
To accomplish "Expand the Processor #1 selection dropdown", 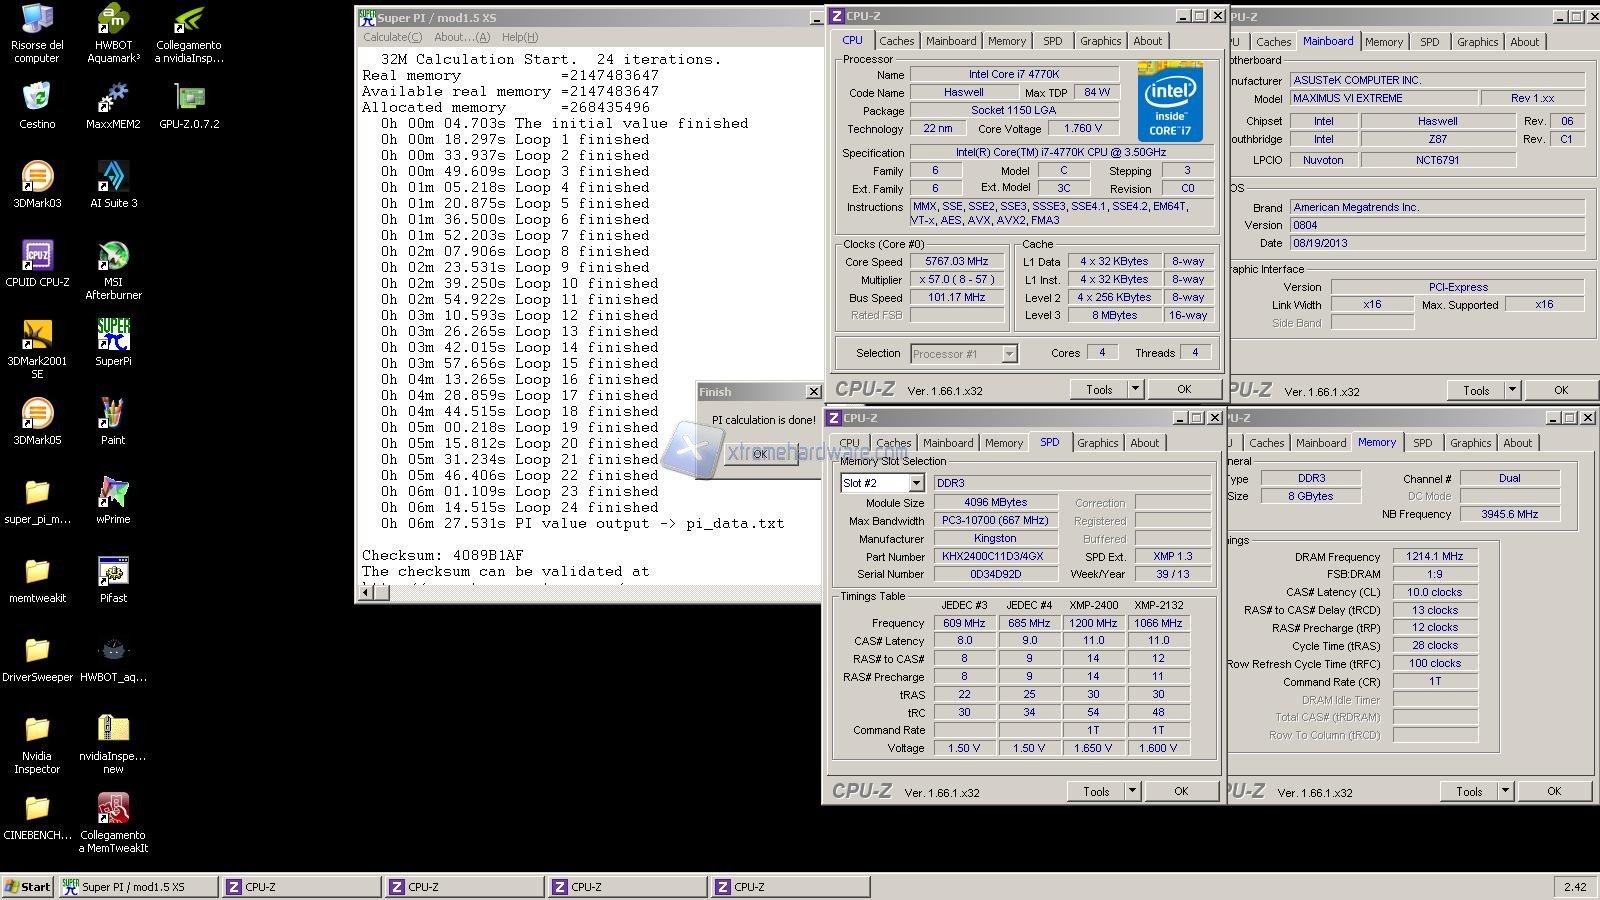I will pyautogui.click(x=1009, y=354).
